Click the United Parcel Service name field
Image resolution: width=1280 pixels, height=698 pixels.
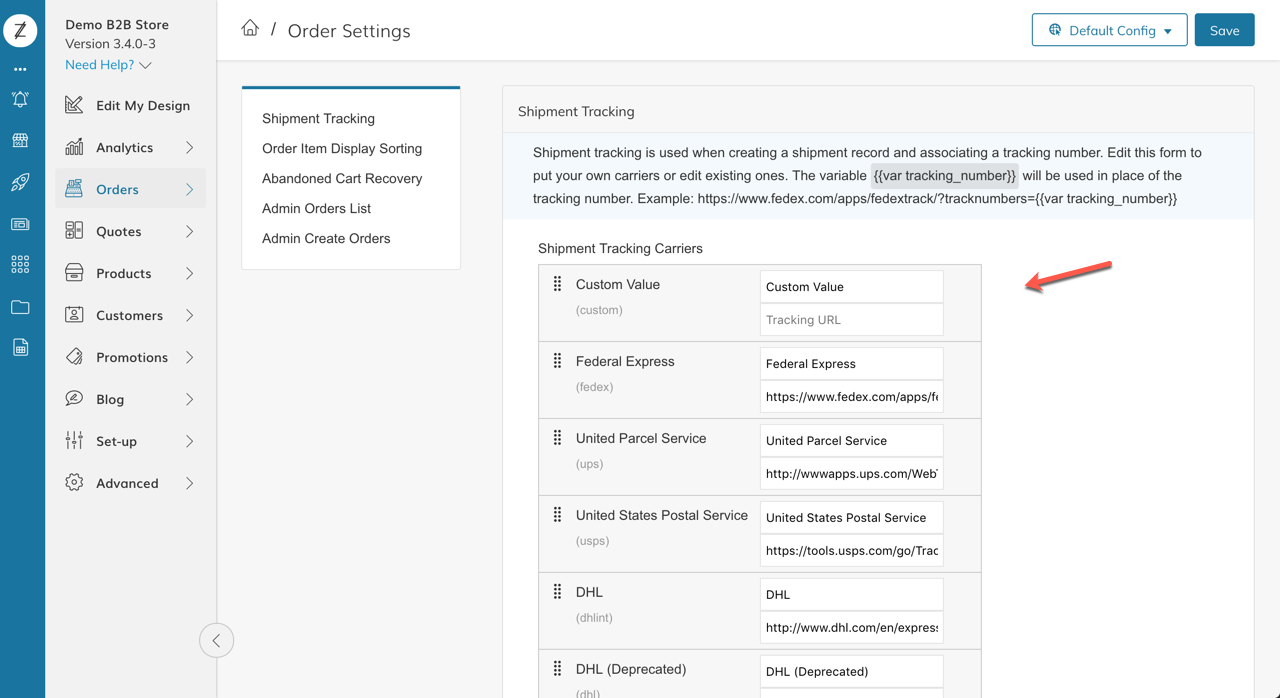pyautogui.click(x=851, y=440)
